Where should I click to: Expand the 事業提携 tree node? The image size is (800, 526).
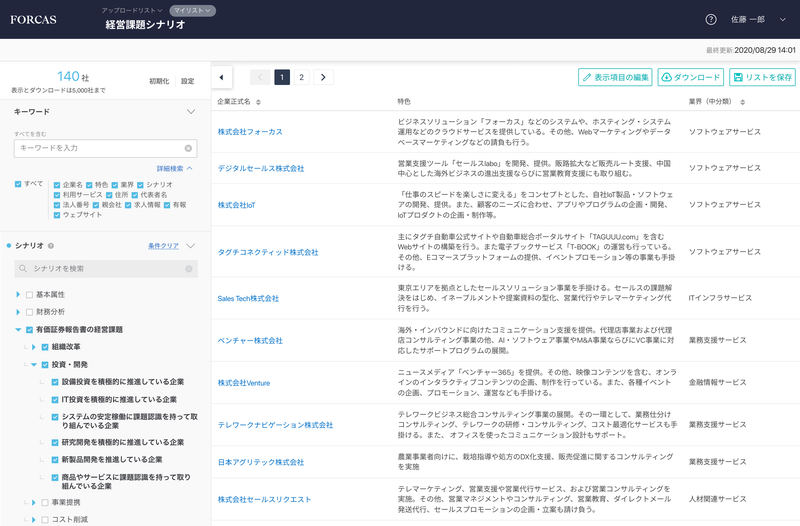point(34,503)
